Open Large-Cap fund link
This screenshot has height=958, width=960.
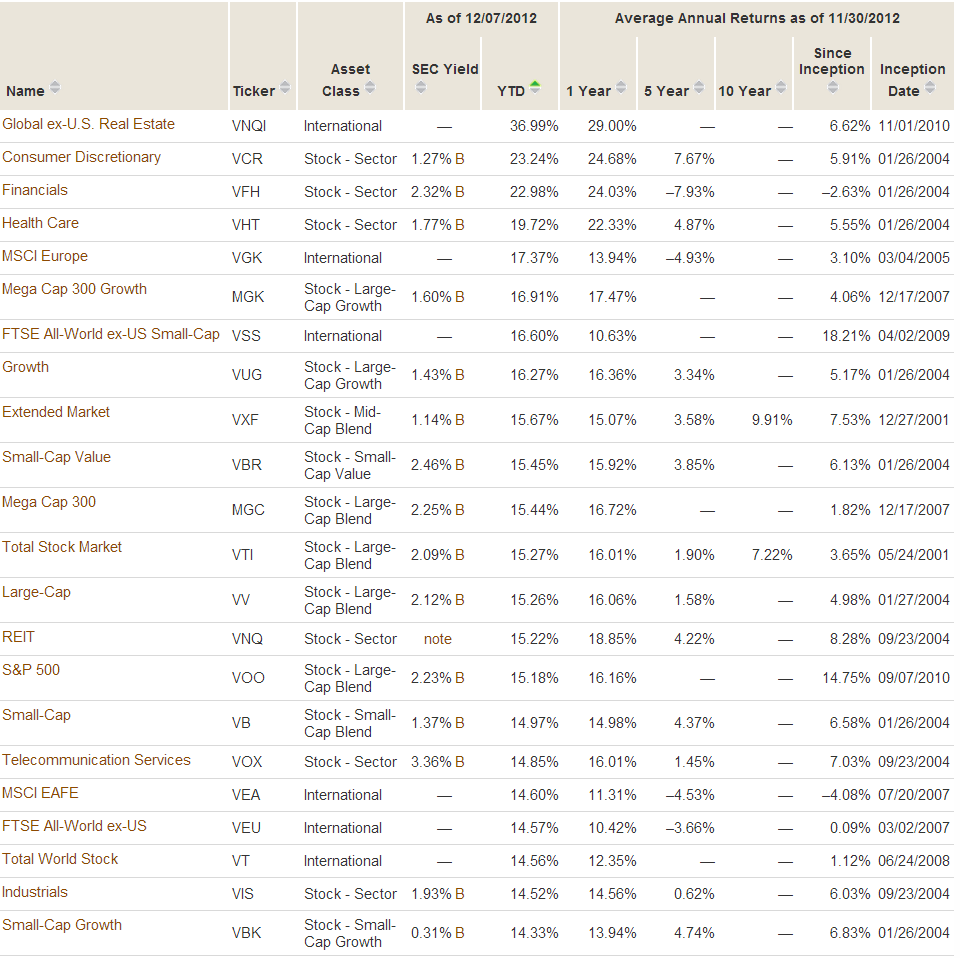pyautogui.click(x=37, y=593)
